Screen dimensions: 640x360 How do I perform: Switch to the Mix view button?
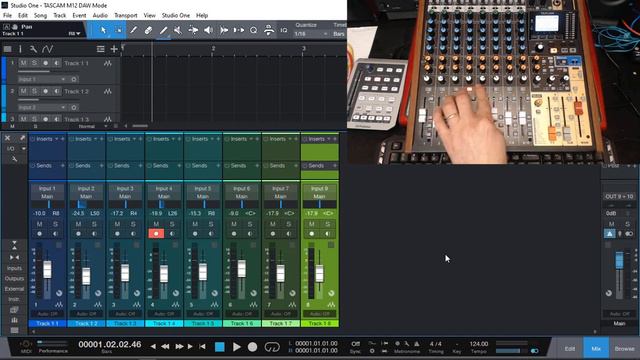[596, 349]
